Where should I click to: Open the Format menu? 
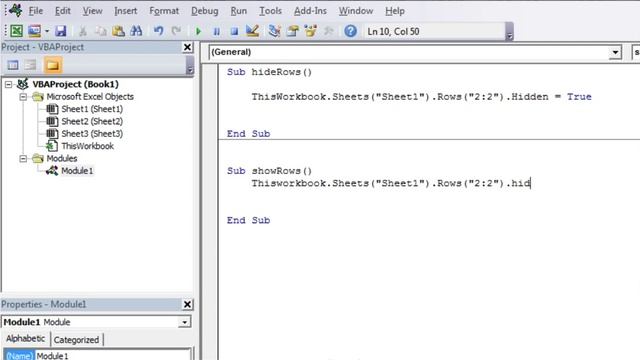tap(164, 11)
